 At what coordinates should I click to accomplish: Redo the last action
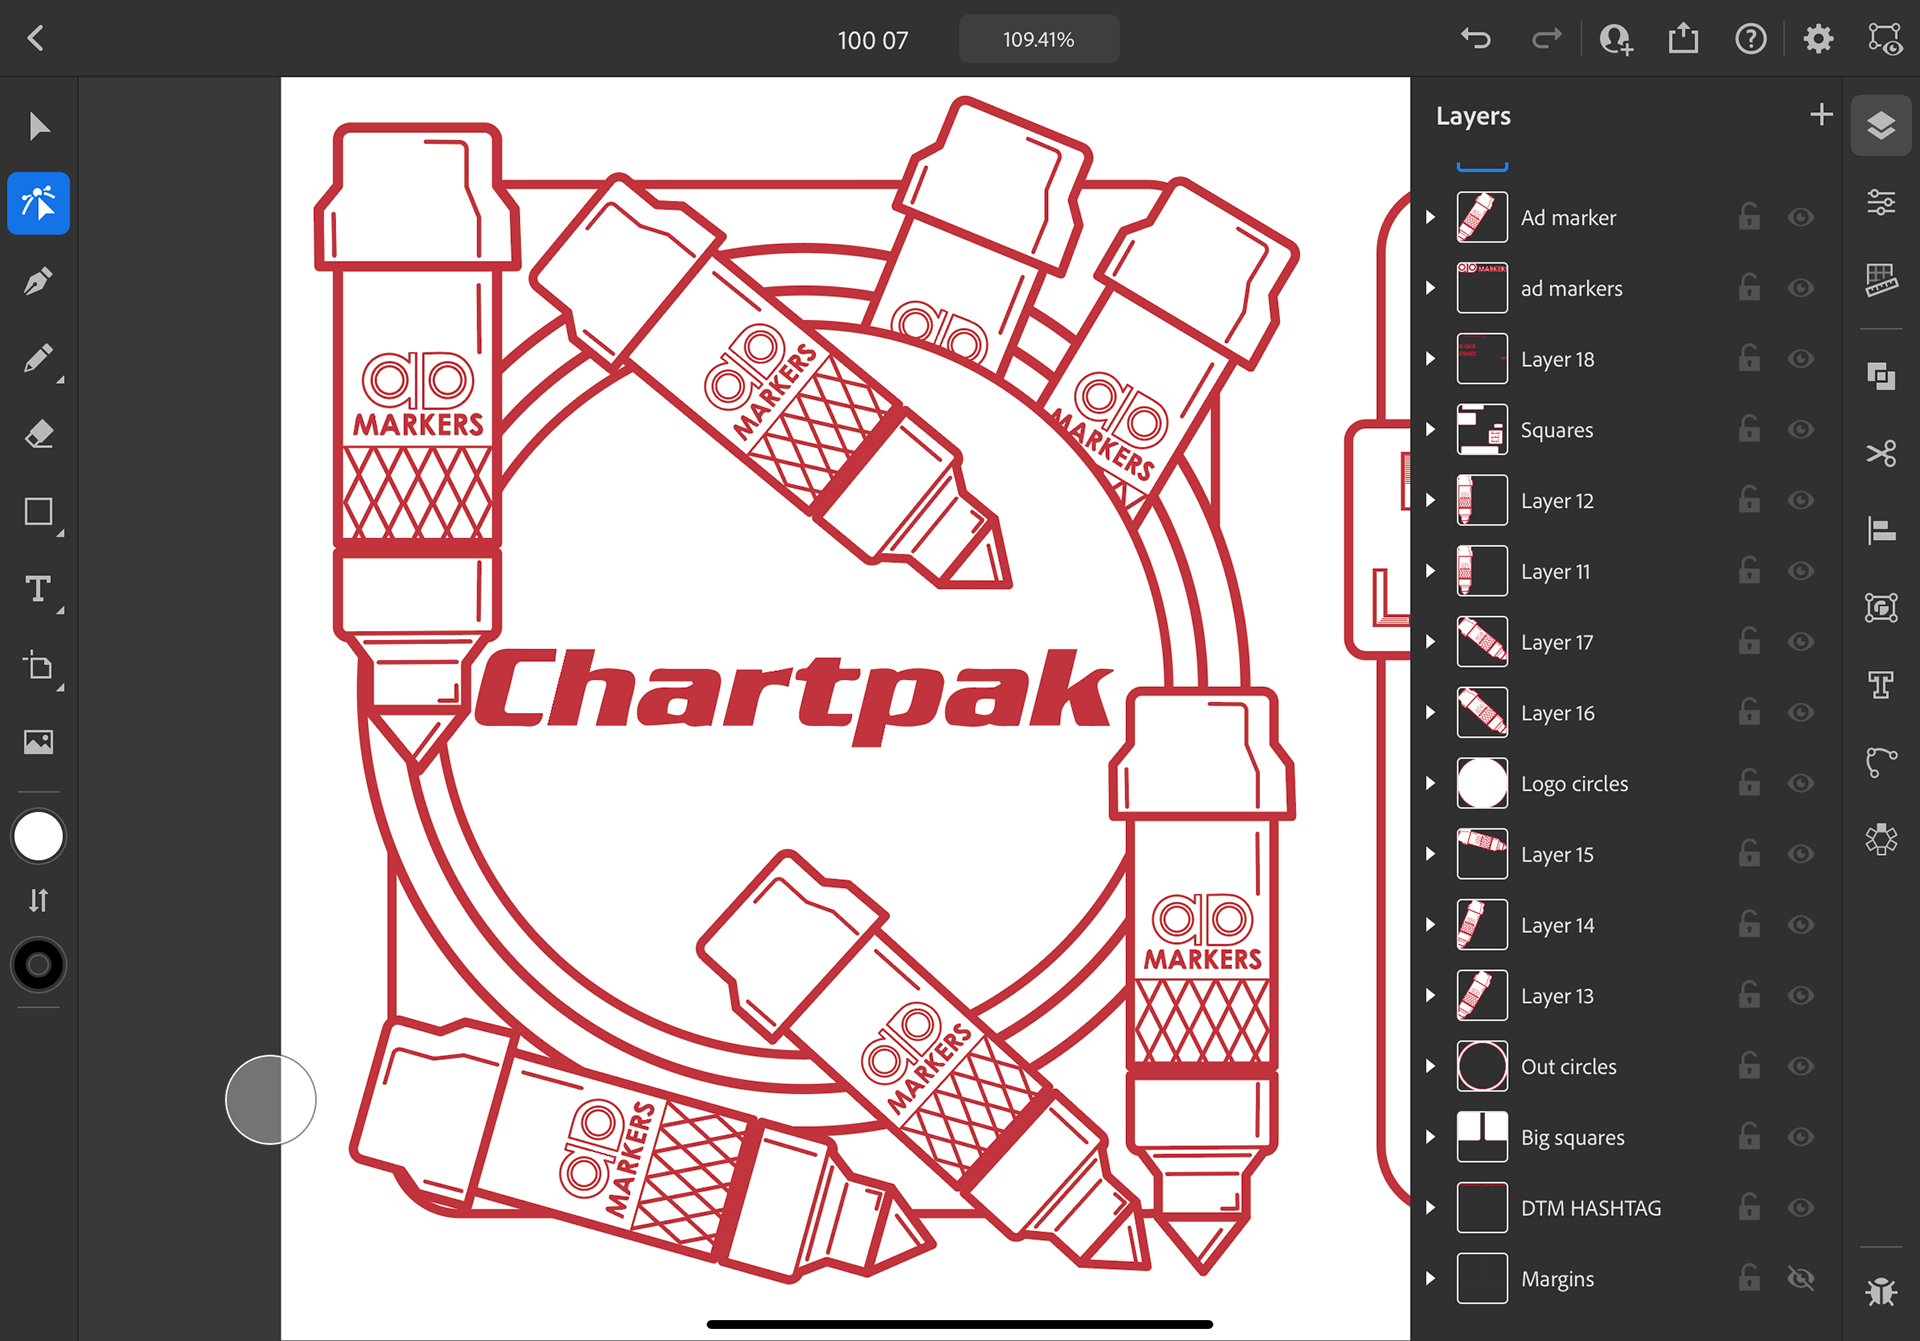[x=1546, y=39]
